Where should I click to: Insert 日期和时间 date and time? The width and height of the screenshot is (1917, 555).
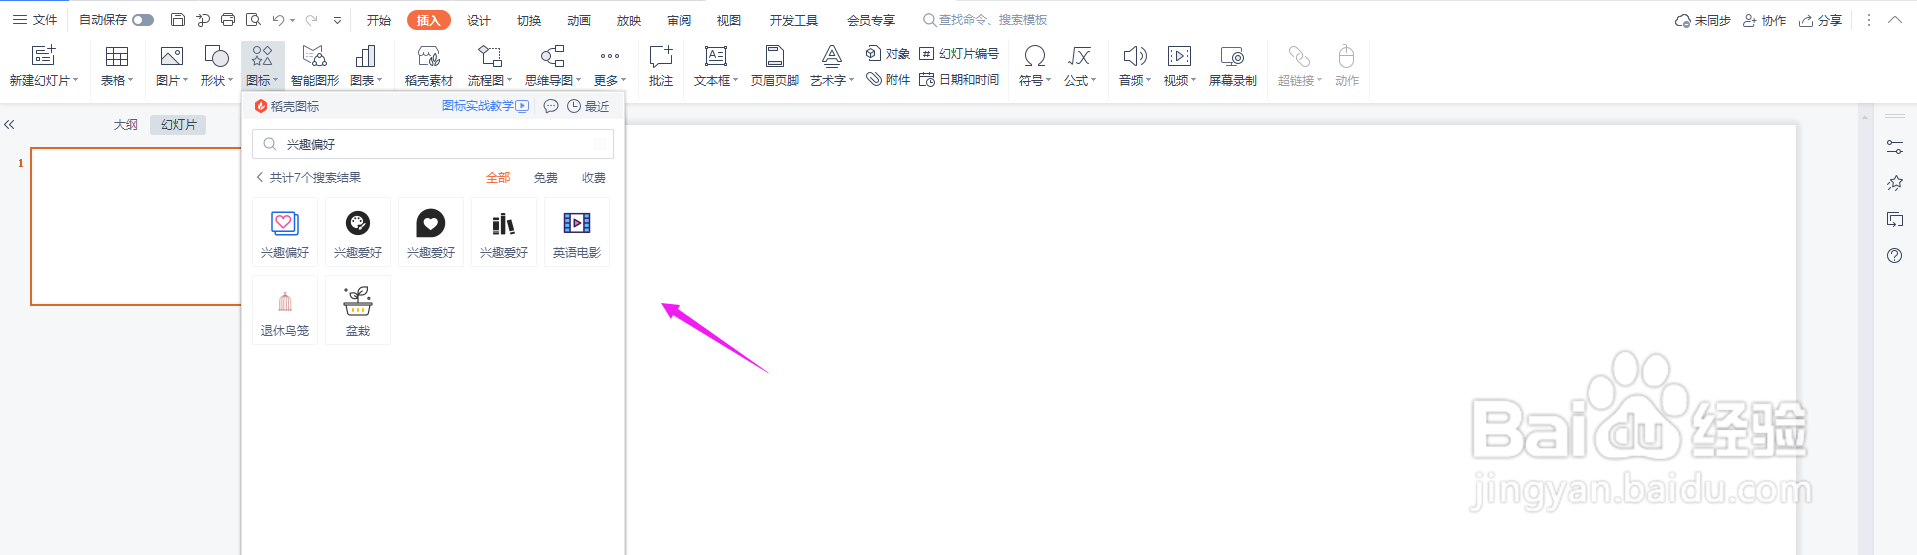click(958, 79)
